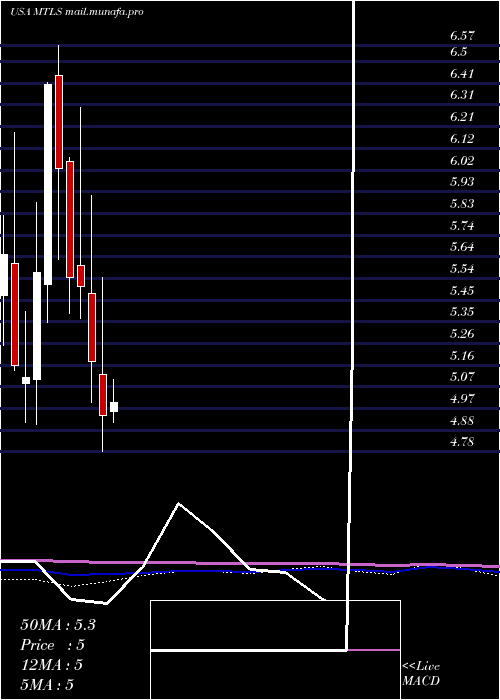The width and height of the screenshot is (500, 700).
Task: Click the 6.21 price label
Action: [462, 117]
